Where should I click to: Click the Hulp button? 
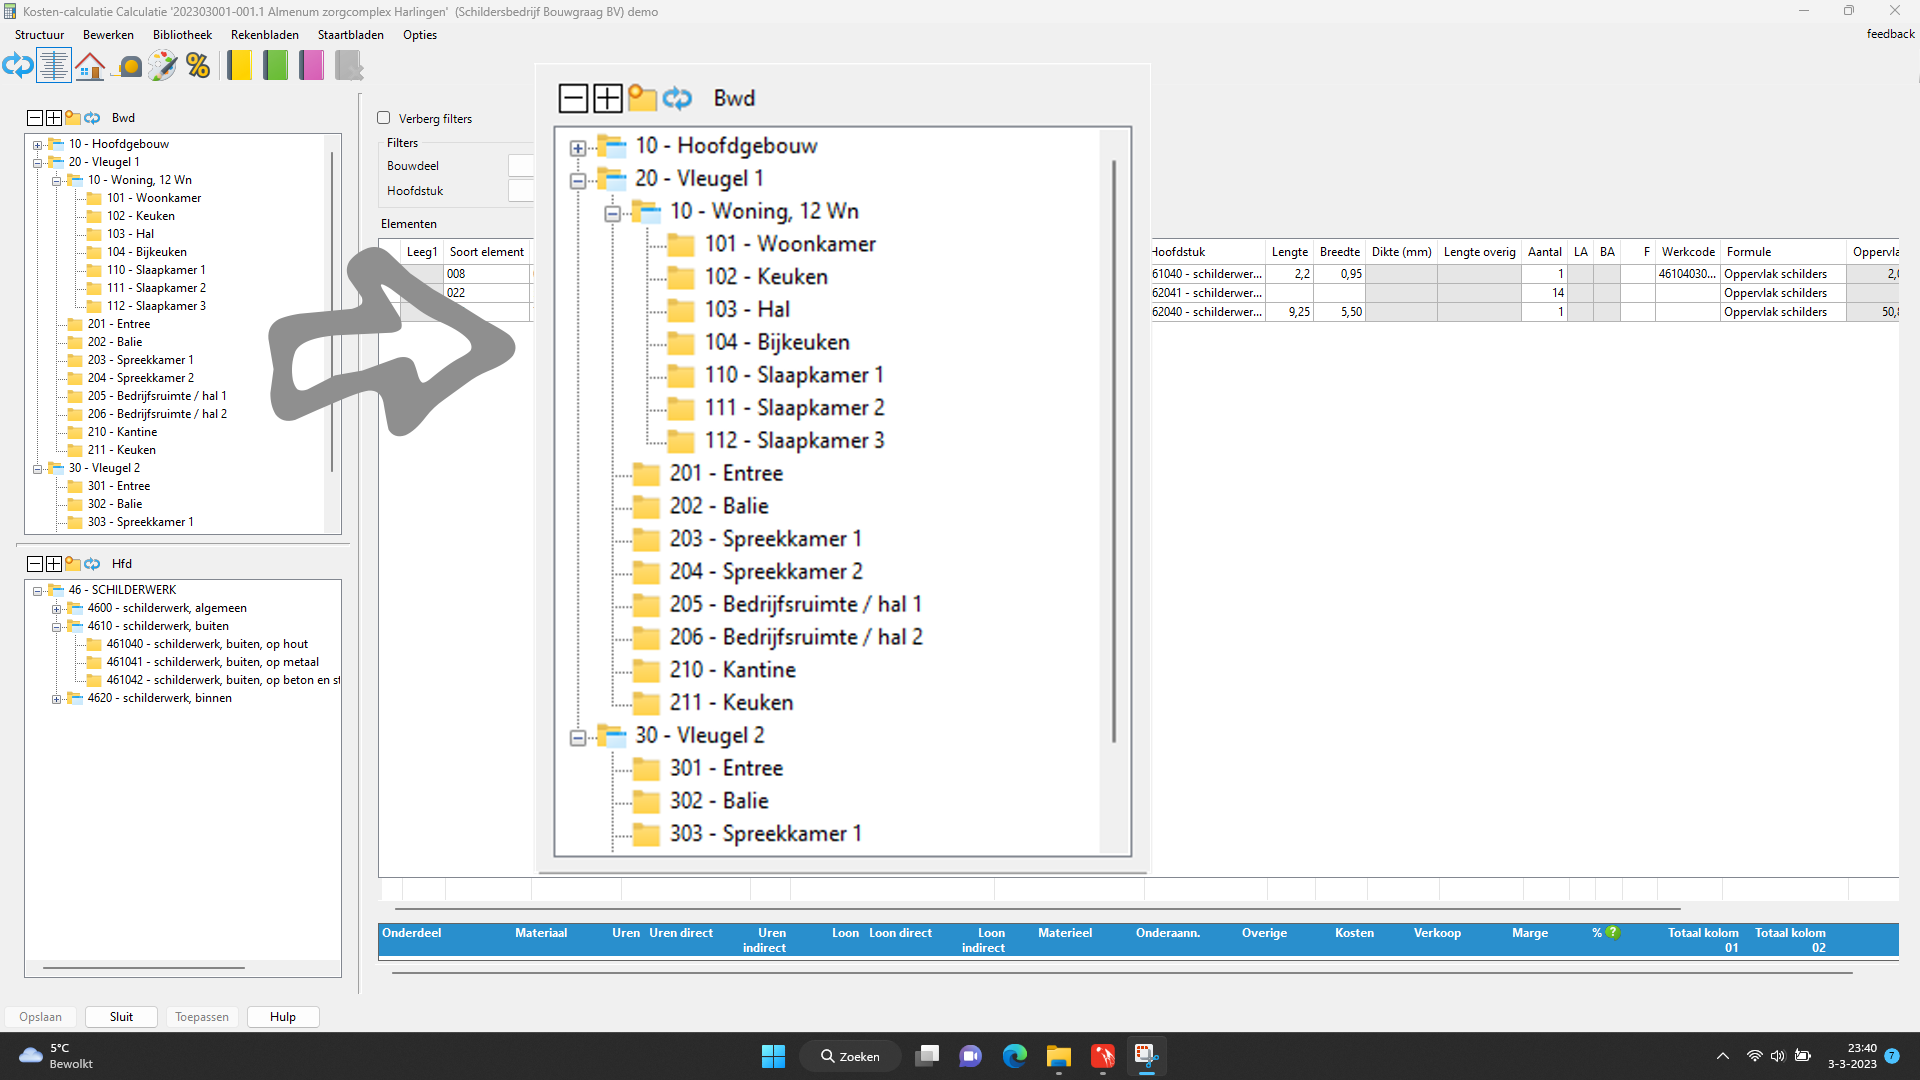point(283,1017)
